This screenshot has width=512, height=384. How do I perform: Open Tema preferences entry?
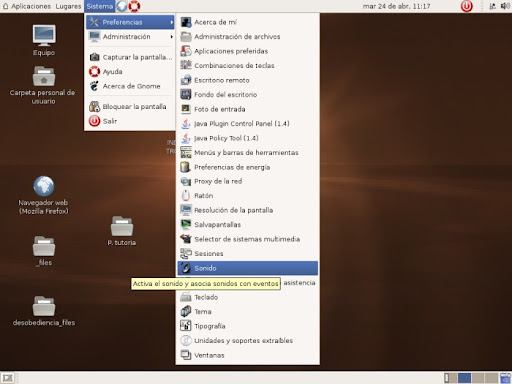pos(248,311)
